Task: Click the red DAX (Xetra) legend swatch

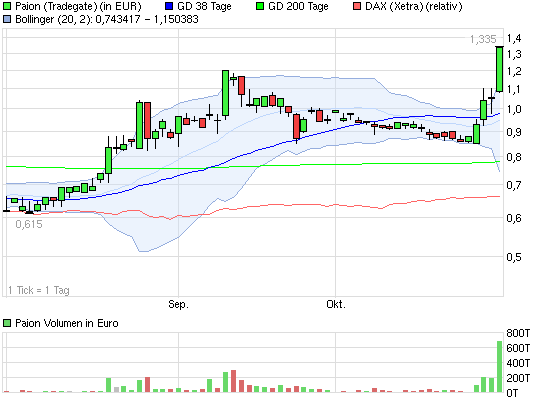Action: coord(357,6)
